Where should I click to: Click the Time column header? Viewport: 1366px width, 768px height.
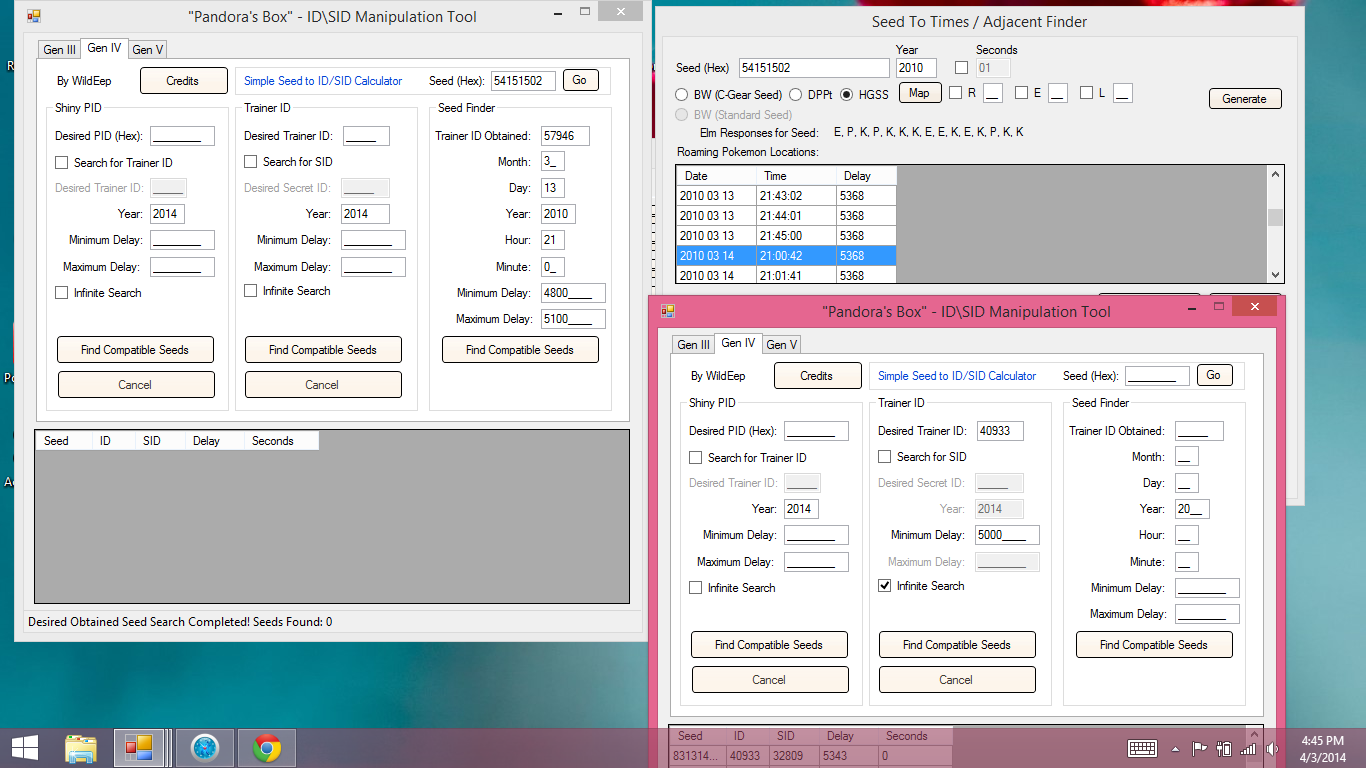(796, 176)
